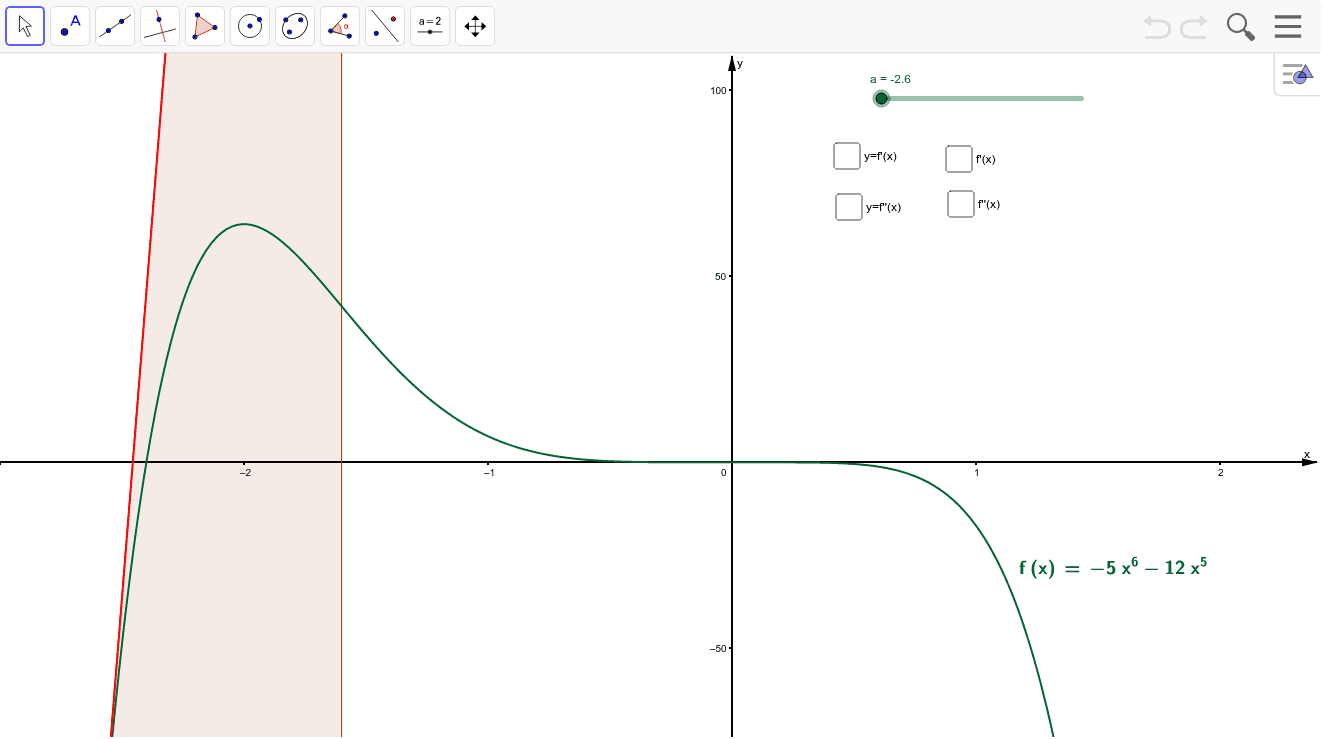Expand the graphics view style bar

(1297, 73)
